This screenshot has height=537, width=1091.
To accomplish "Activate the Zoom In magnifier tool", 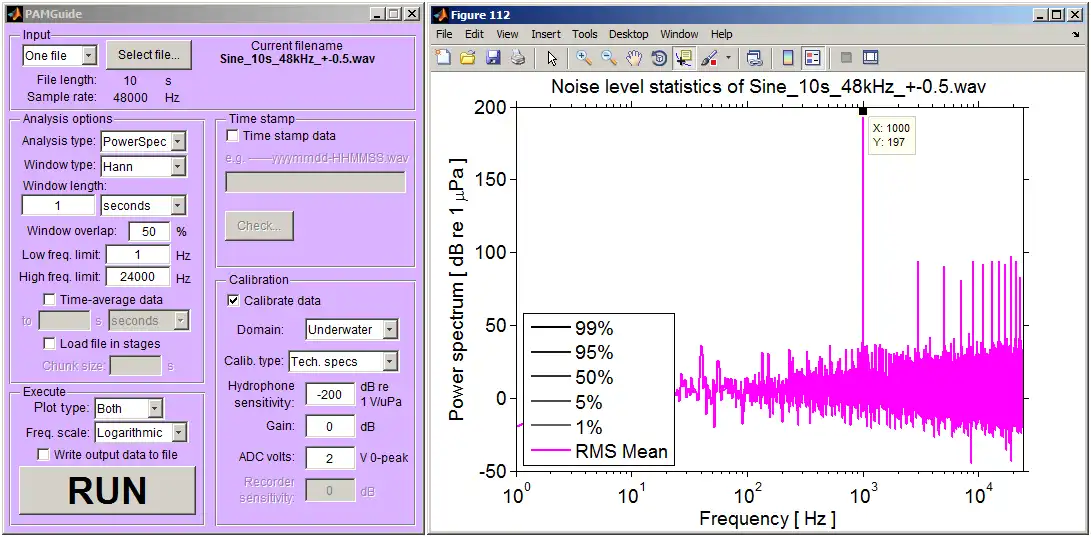I will pos(584,58).
